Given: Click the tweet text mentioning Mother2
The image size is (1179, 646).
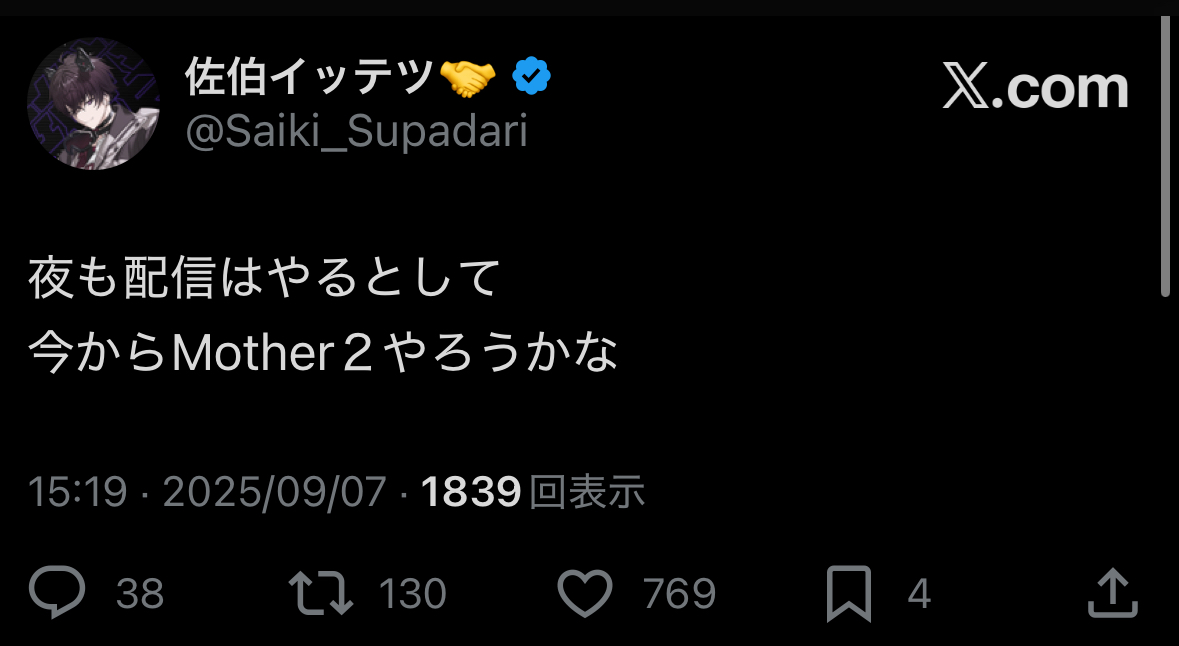Looking at the screenshot, I should (322, 353).
